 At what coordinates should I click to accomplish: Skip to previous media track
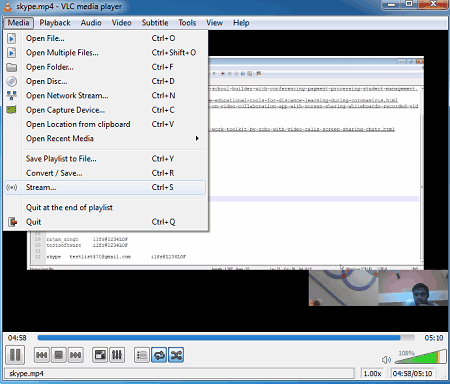coord(42,355)
